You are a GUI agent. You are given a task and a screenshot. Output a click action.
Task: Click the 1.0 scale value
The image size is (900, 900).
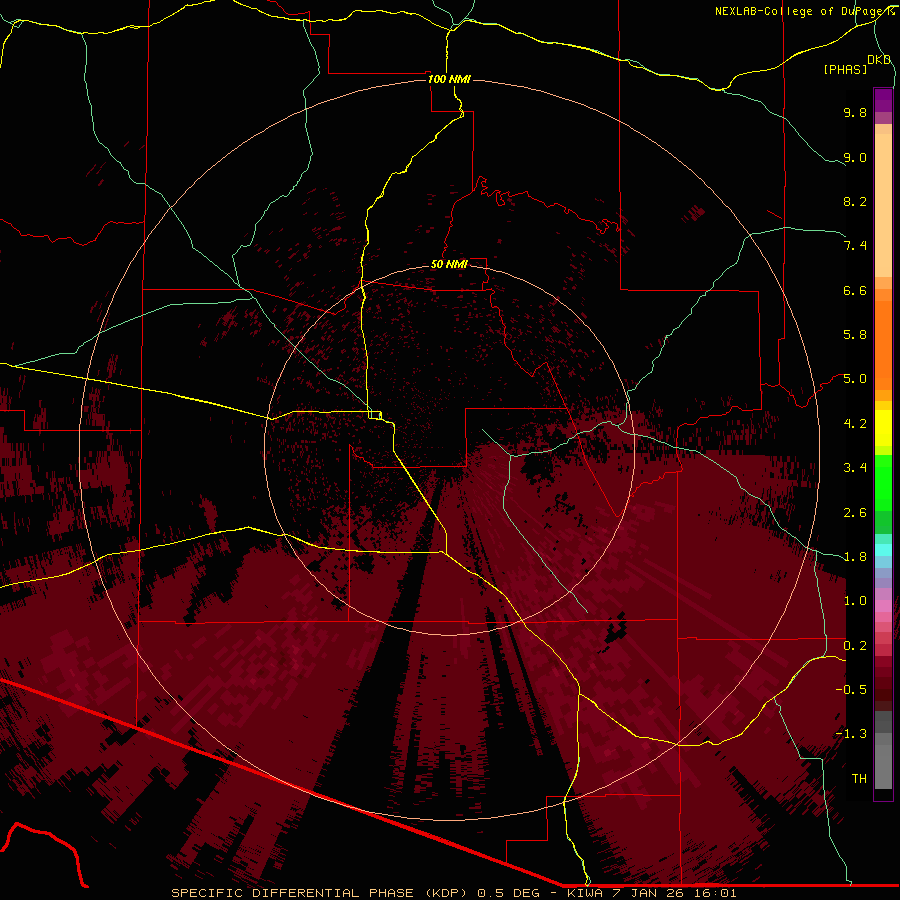[x=855, y=601]
